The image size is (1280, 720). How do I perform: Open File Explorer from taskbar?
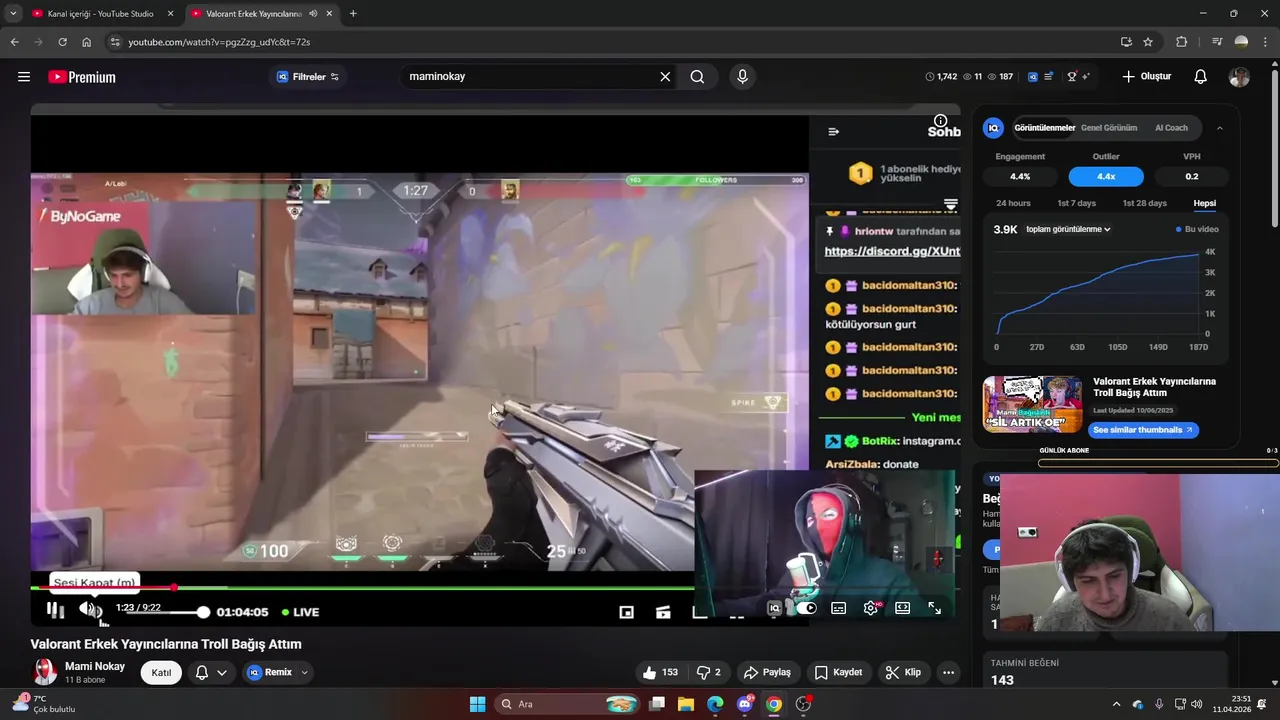pos(686,704)
